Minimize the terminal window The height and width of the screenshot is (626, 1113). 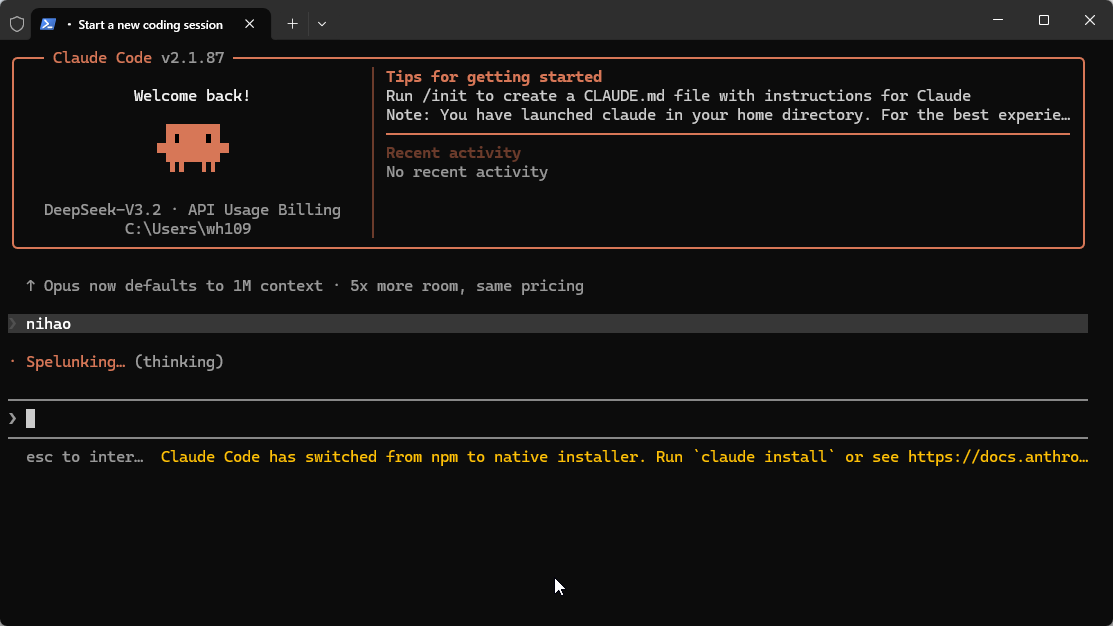998,20
